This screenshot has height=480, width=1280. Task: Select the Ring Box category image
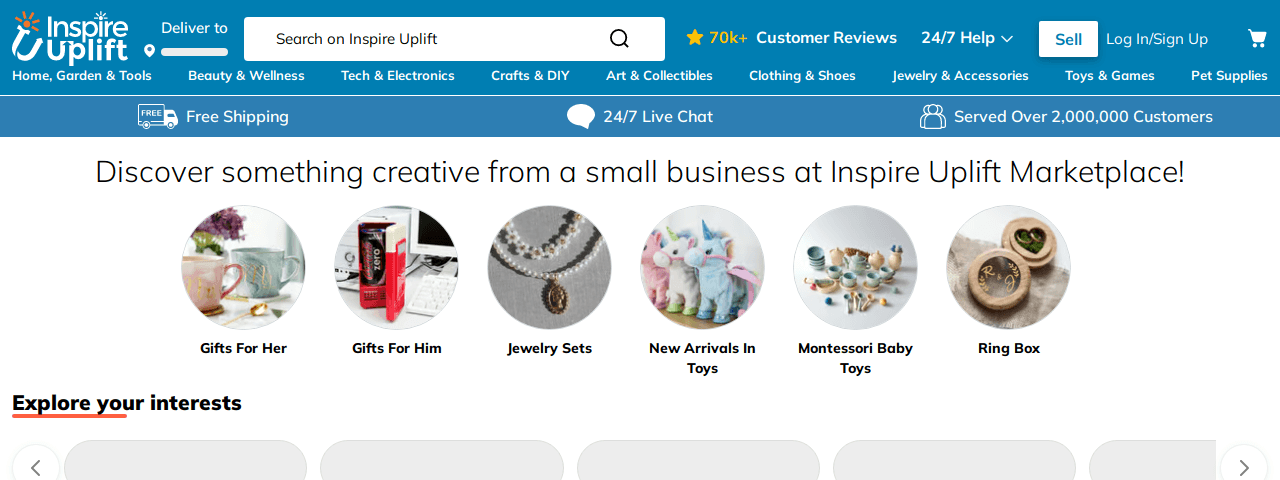click(1008, 267)
